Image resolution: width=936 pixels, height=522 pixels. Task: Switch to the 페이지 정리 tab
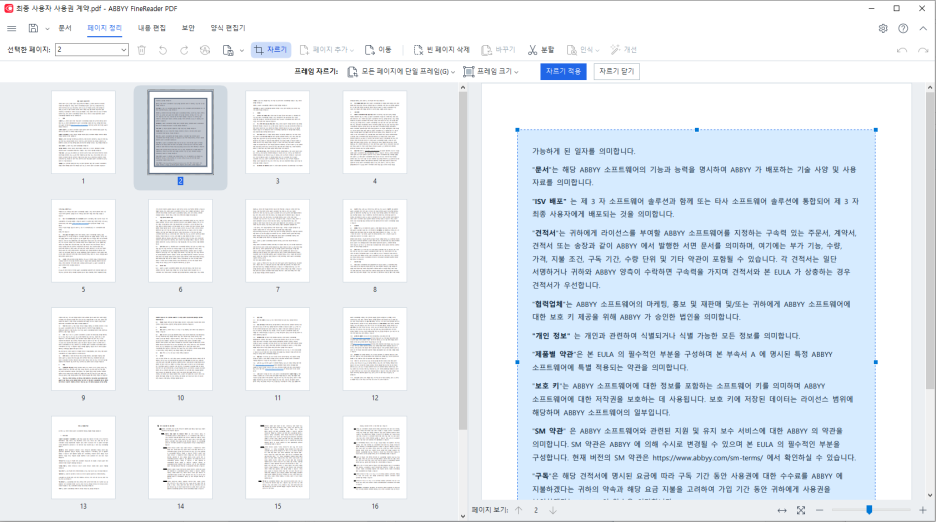(104, 28)
